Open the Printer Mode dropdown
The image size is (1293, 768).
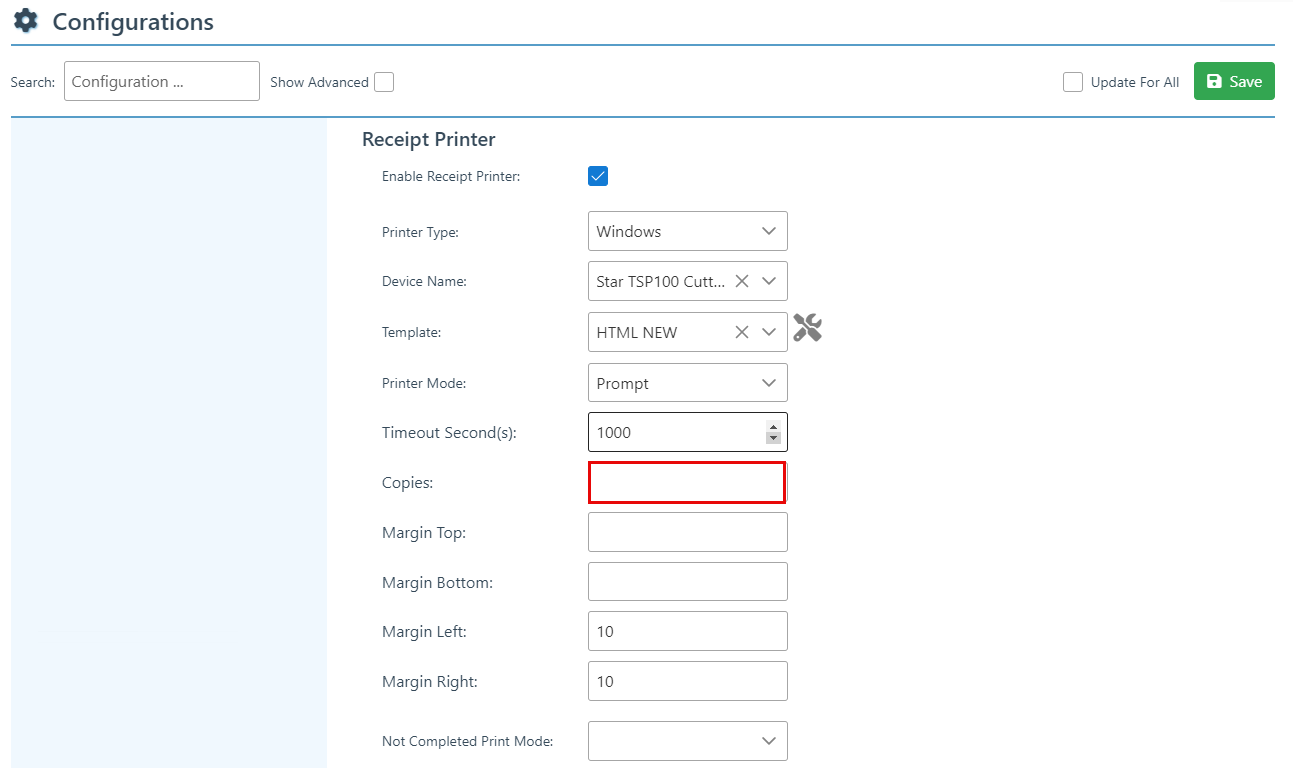coord(687,383)
